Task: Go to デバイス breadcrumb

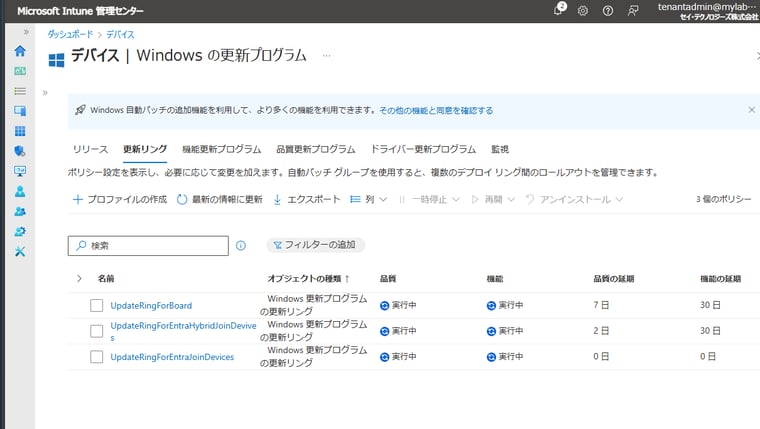Action: tap(120, 34)
